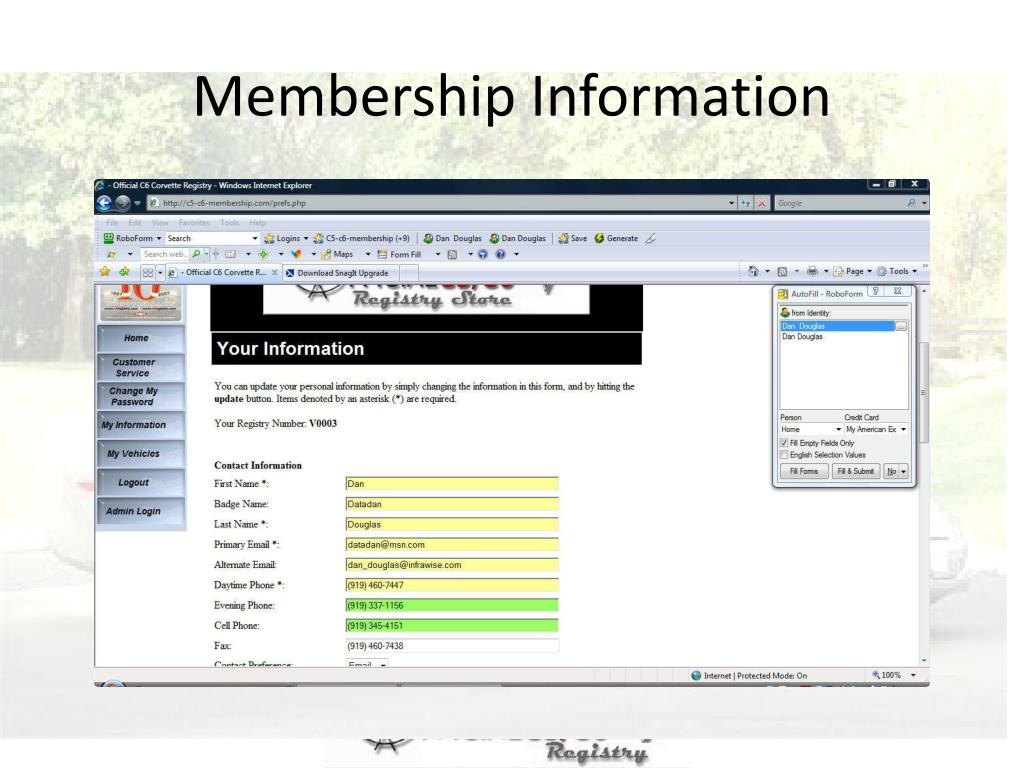The height and width of the screenshot is (768, 1024).
Task: Click the Logout sidebar button
Action: [x=140, y=483]
